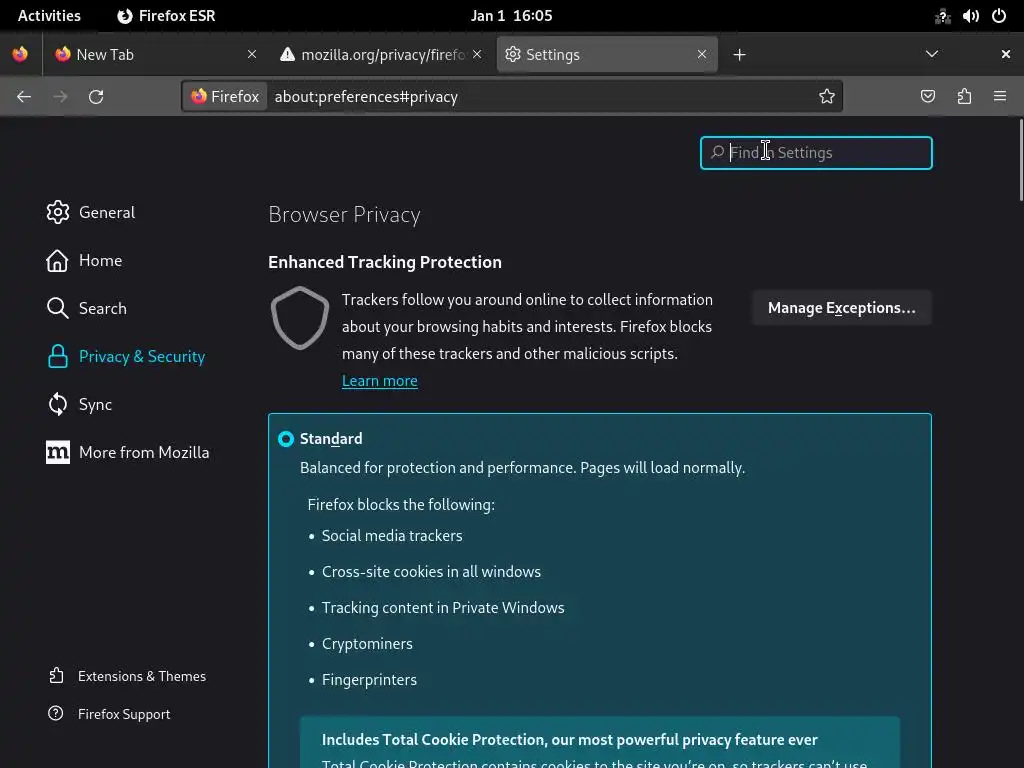Open a new tab with plus icon
Viewport: 1024px width, 768px height.
point(740,55)
